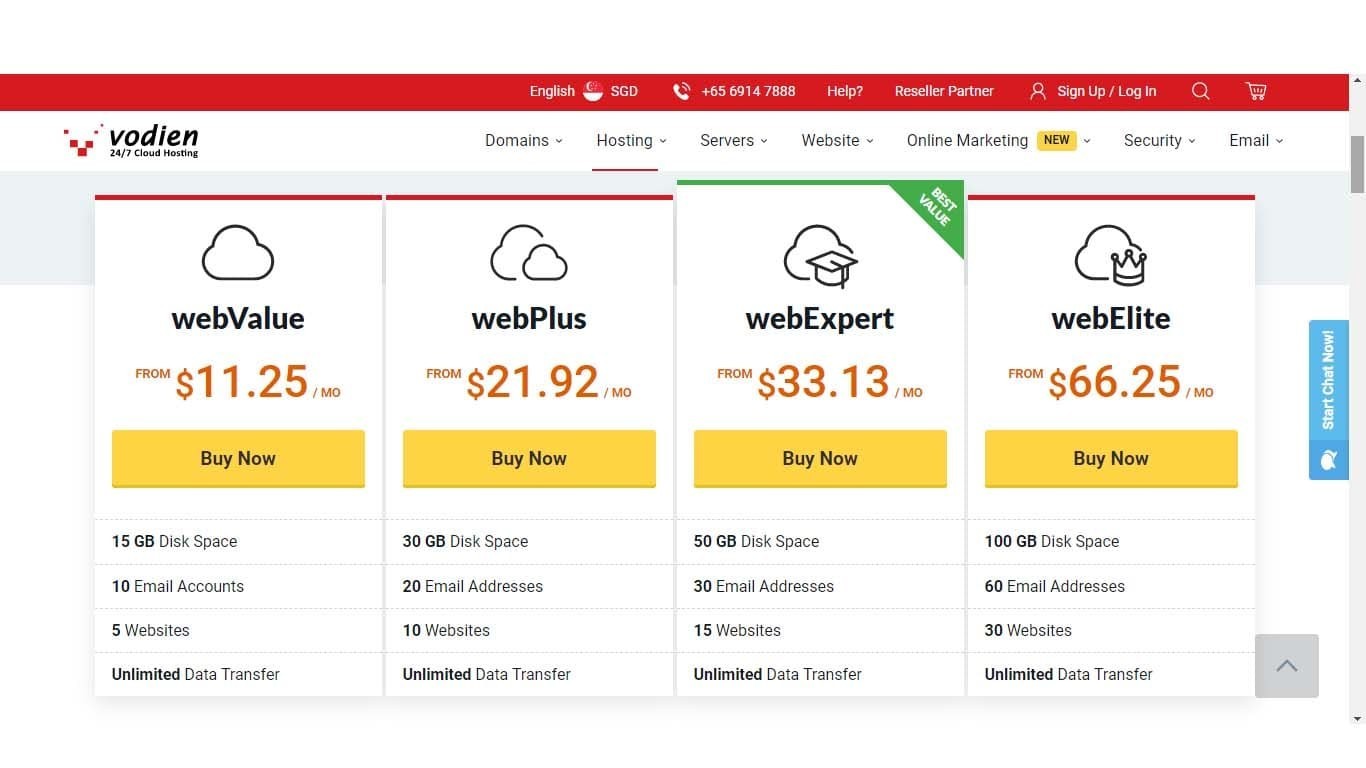1366x768 pixels.
Task: Click the phone icon beside +65 6914 7888
Action: [682, 91]
